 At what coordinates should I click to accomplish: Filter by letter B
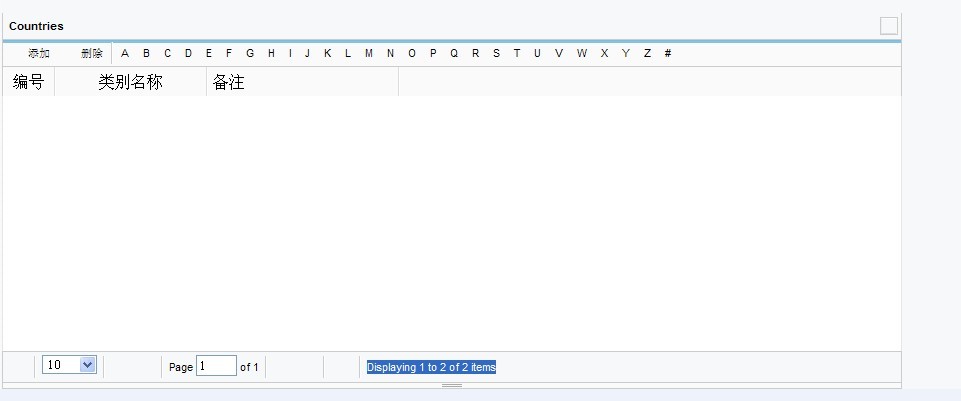(146, 53)
